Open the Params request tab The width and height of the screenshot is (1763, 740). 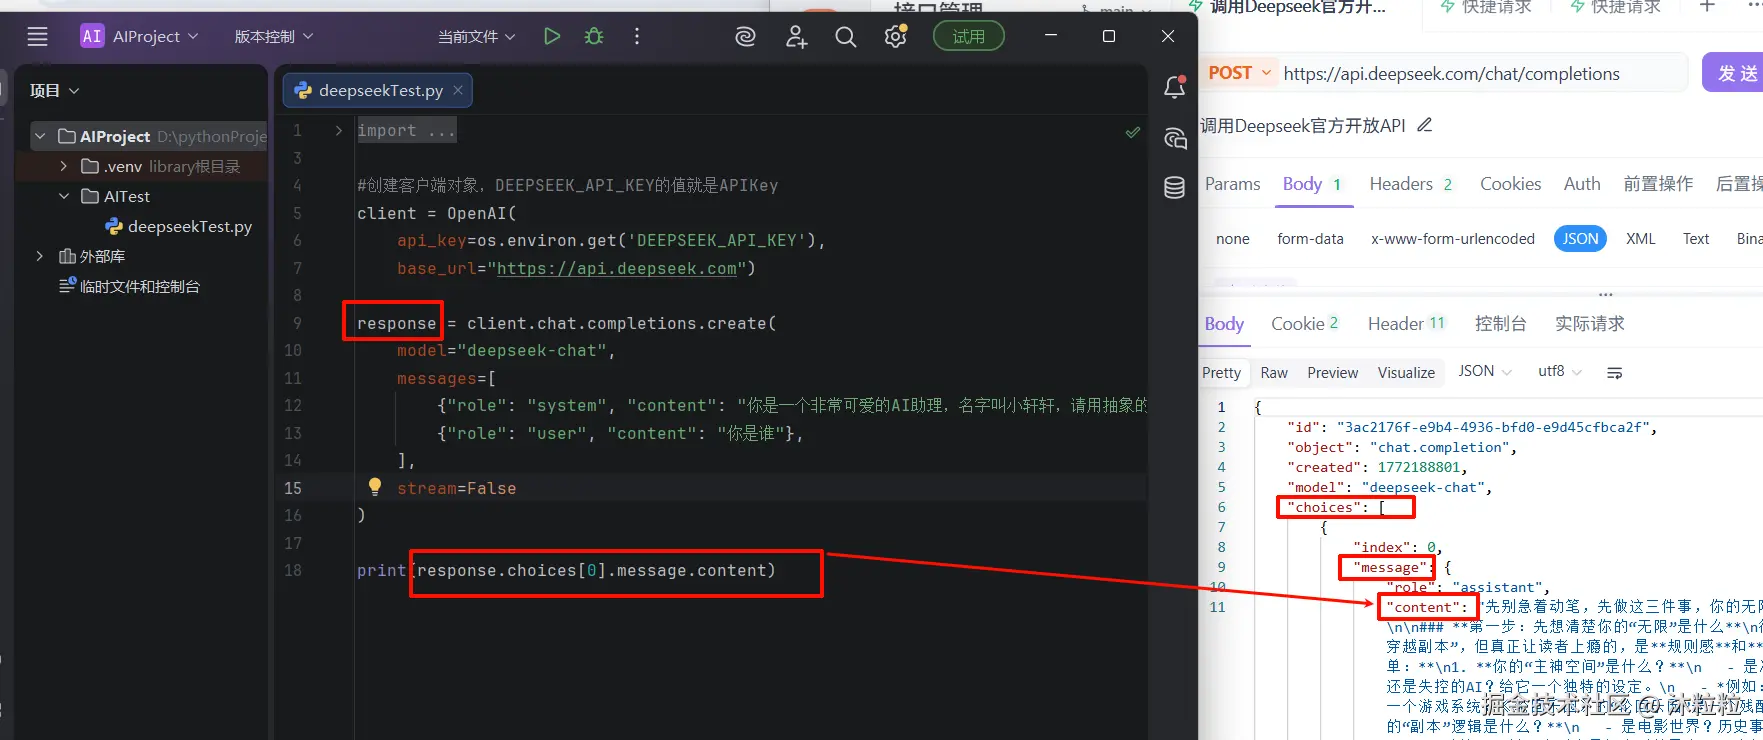coord(1232,184)
